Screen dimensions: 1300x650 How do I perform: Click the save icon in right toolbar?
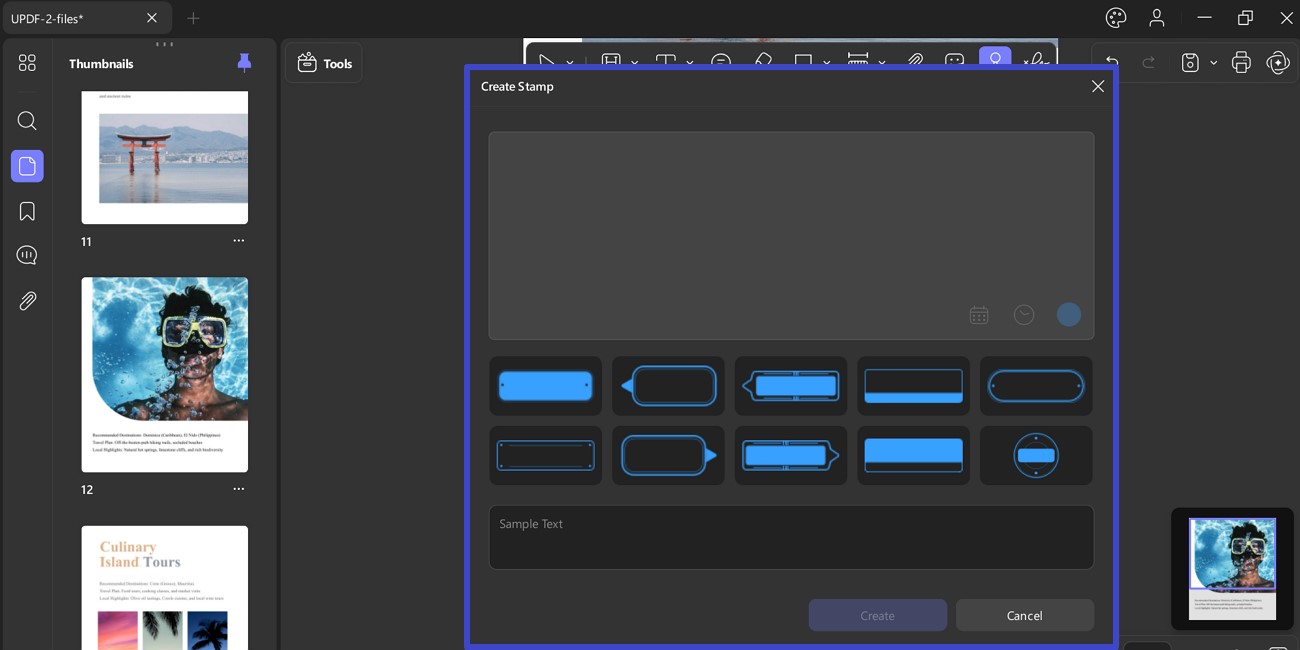pyautogui.click(x=1190, y=63)
